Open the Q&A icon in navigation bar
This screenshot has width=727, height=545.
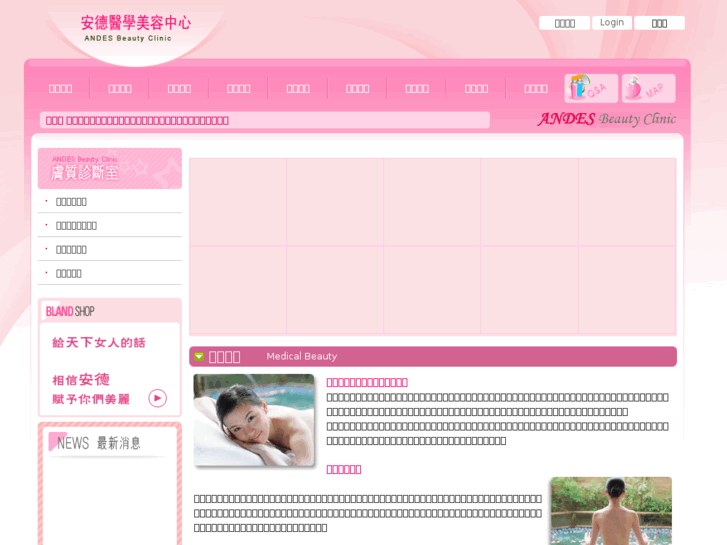(591, 88)
